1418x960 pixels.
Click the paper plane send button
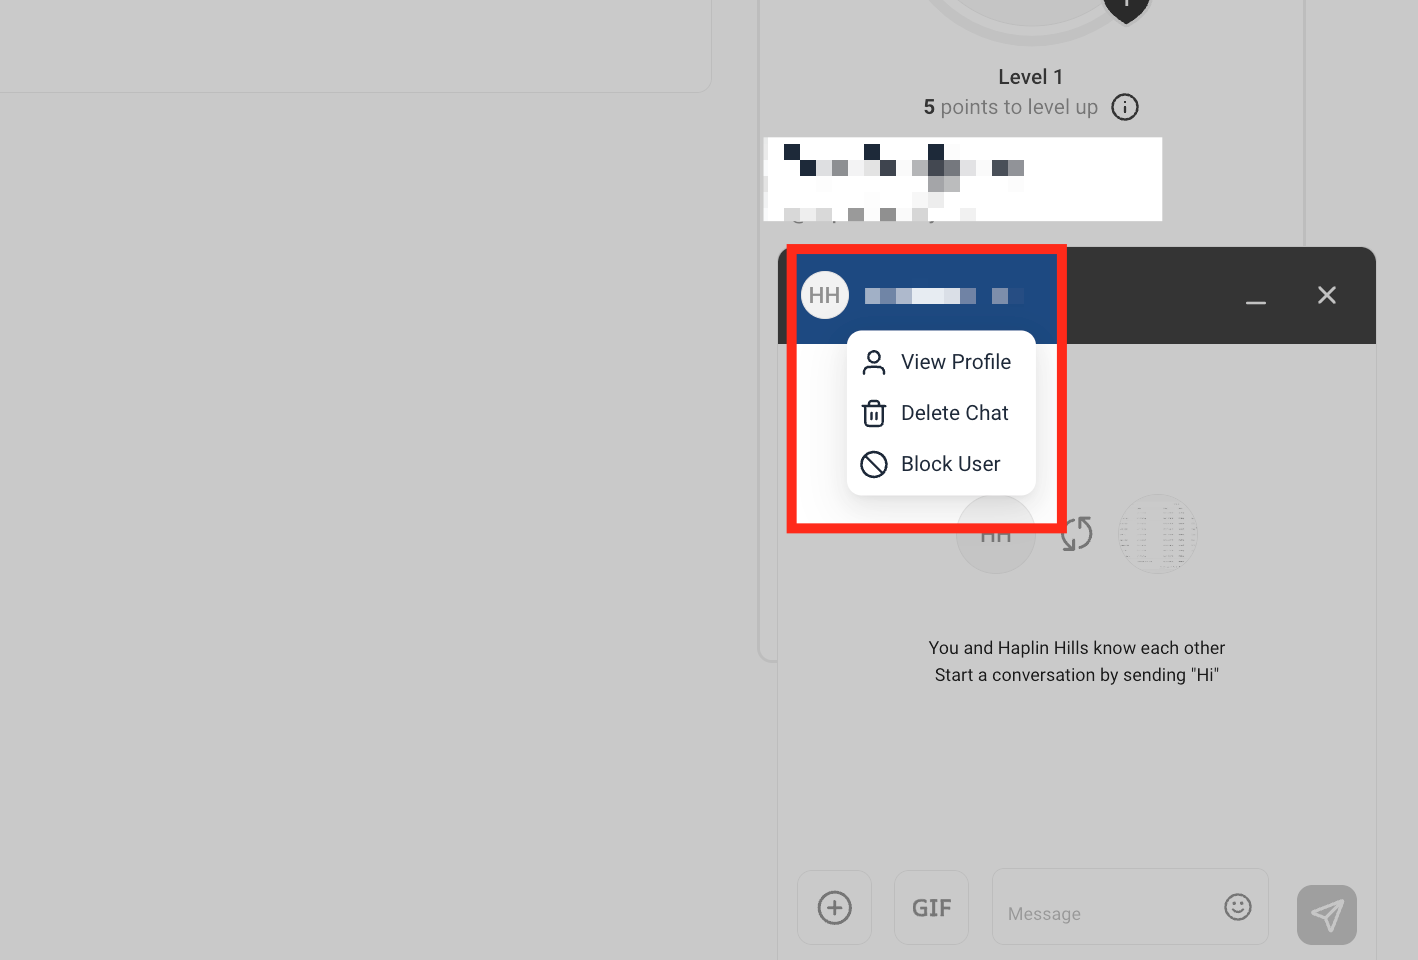point(1327,915)
